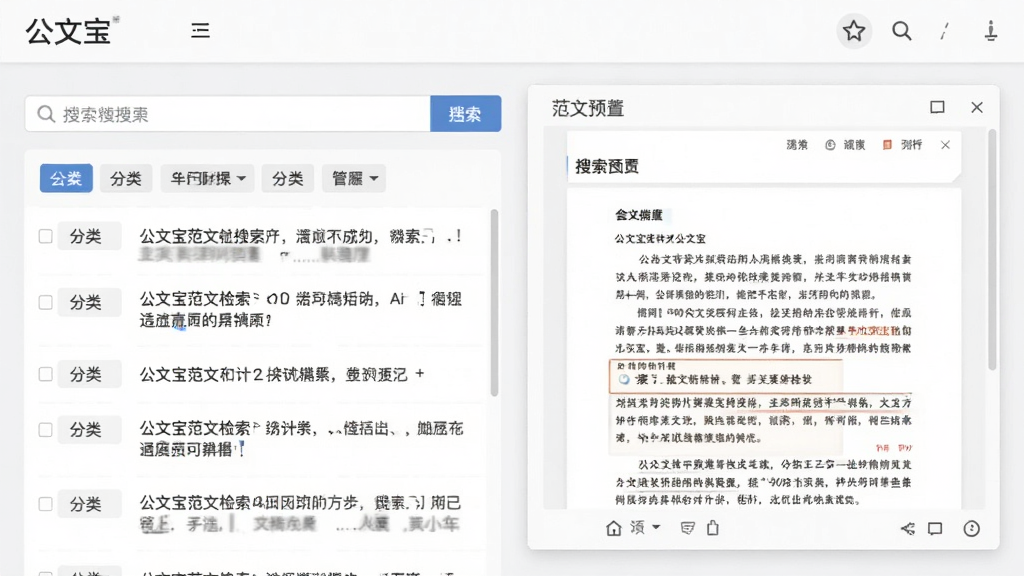This screenshot has height=576, width=1024.
Task: Select the blue highlighted category filter tab
Action: tap(66, 178)
